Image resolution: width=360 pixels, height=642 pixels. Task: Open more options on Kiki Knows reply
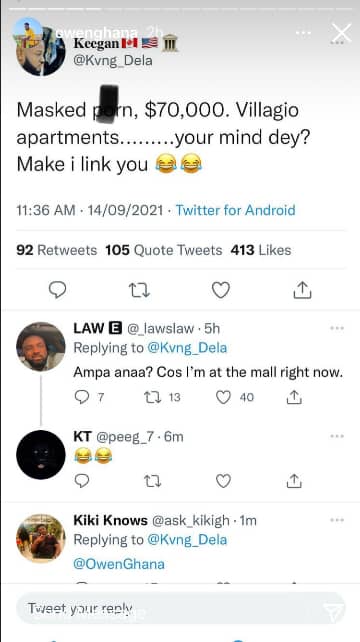click(x=337, y=520)
